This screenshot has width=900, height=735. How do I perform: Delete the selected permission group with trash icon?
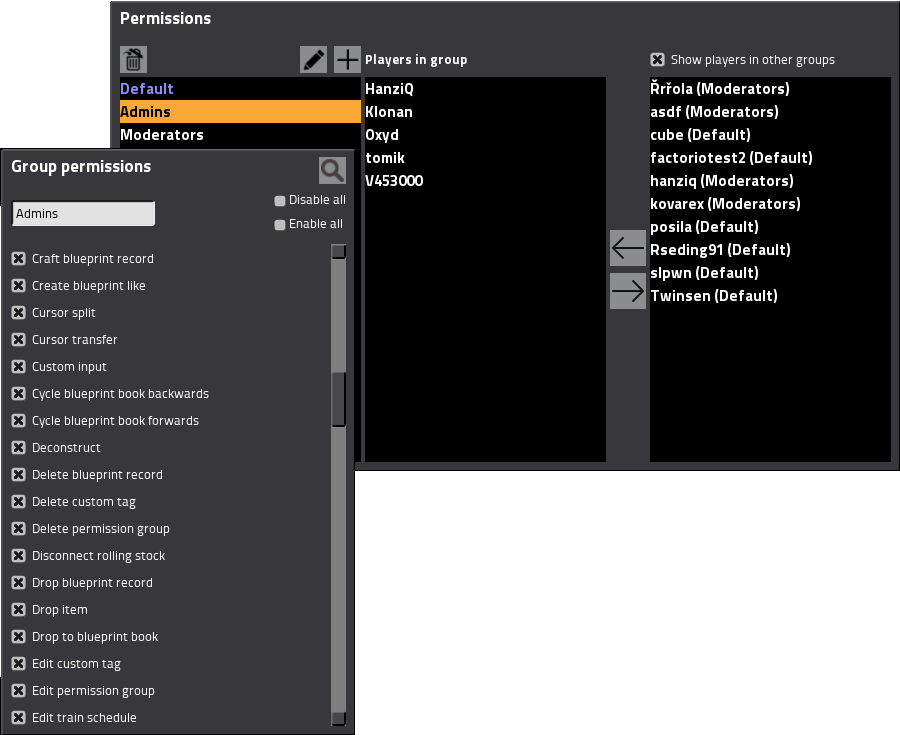[134, 60]
